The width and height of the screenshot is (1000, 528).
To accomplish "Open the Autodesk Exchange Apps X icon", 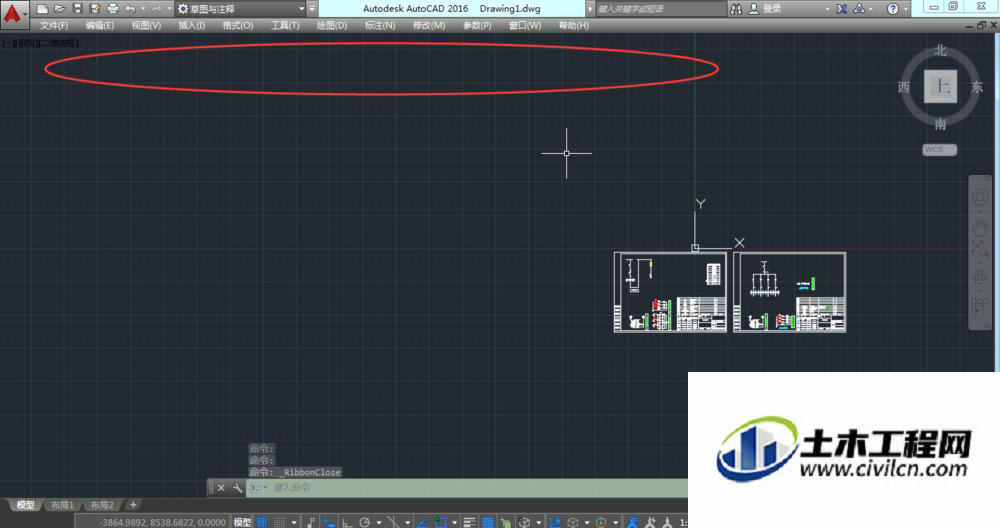I will point(842,8).
